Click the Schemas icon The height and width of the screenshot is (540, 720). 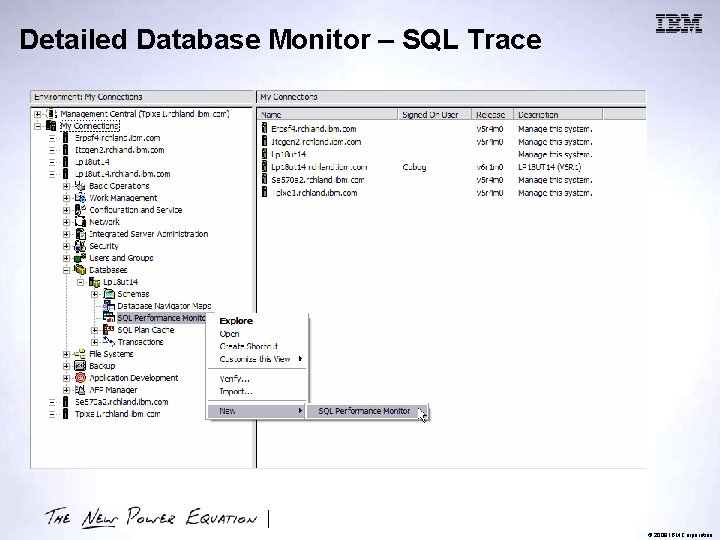coord(109,294)
